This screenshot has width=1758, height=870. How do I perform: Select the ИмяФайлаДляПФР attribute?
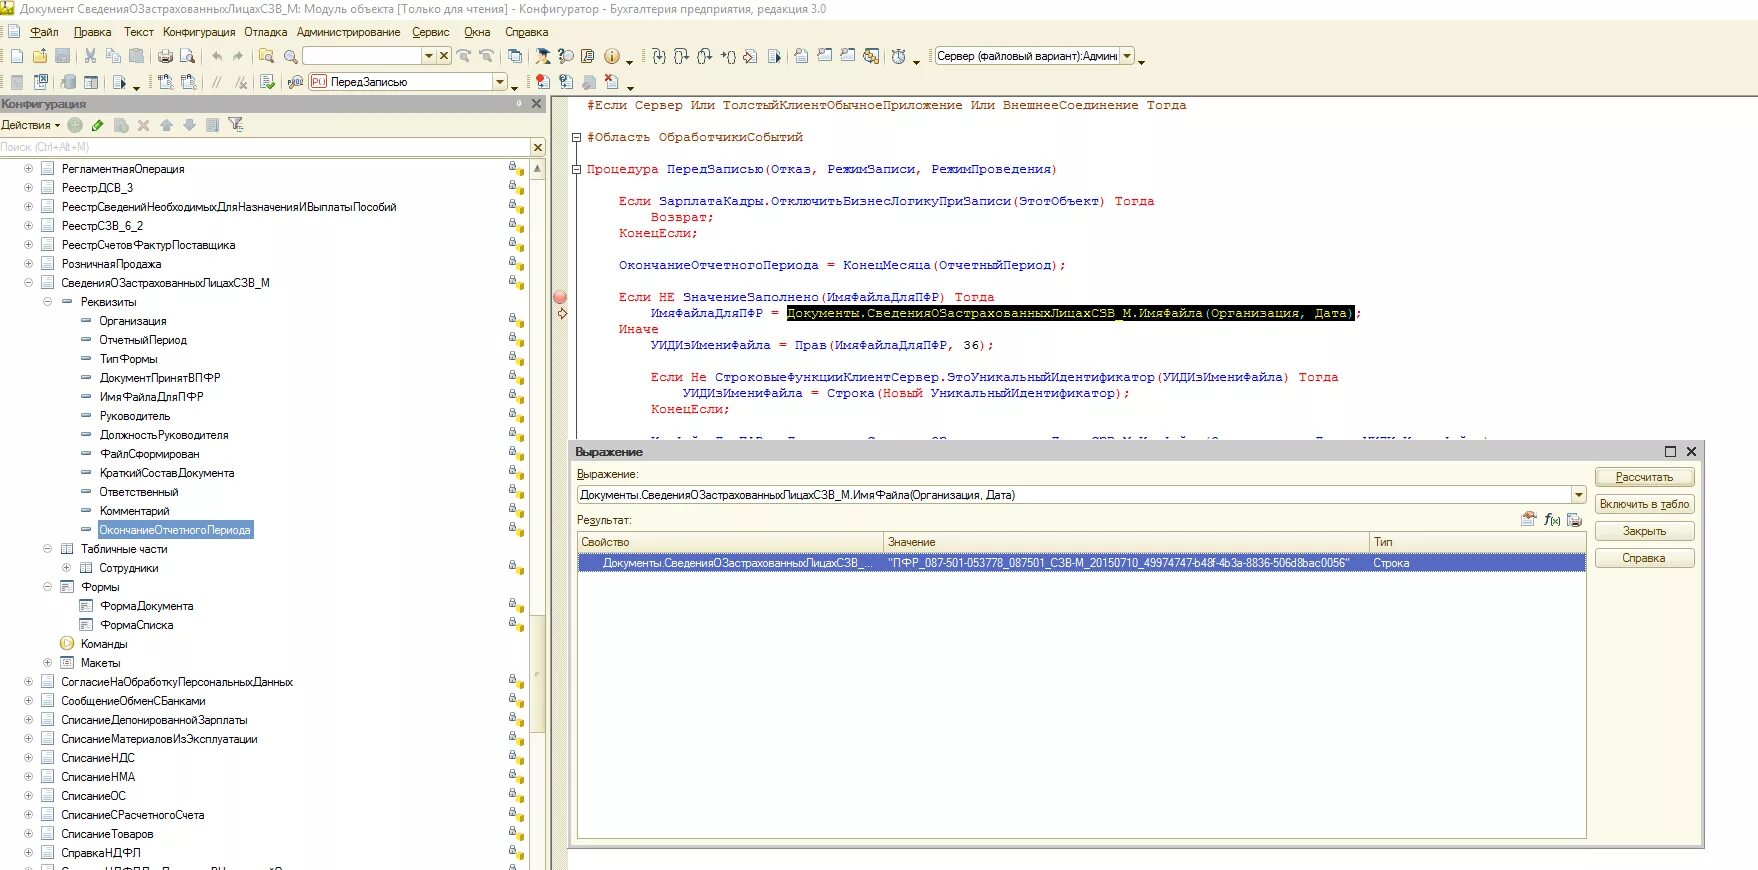[151, 397]
